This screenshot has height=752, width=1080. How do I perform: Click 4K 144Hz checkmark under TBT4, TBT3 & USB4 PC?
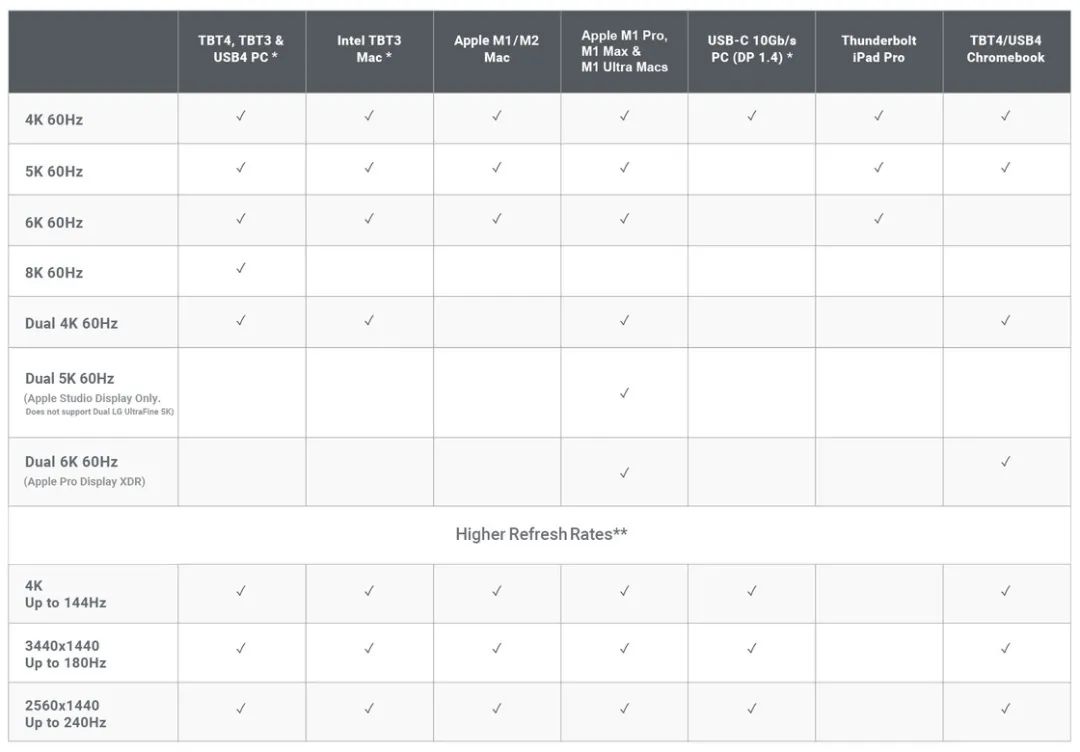pos(241,591)
